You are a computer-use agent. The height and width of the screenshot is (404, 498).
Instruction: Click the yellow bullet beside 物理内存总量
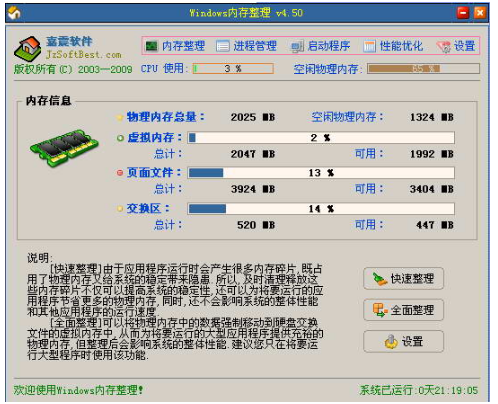click(120, 117)
